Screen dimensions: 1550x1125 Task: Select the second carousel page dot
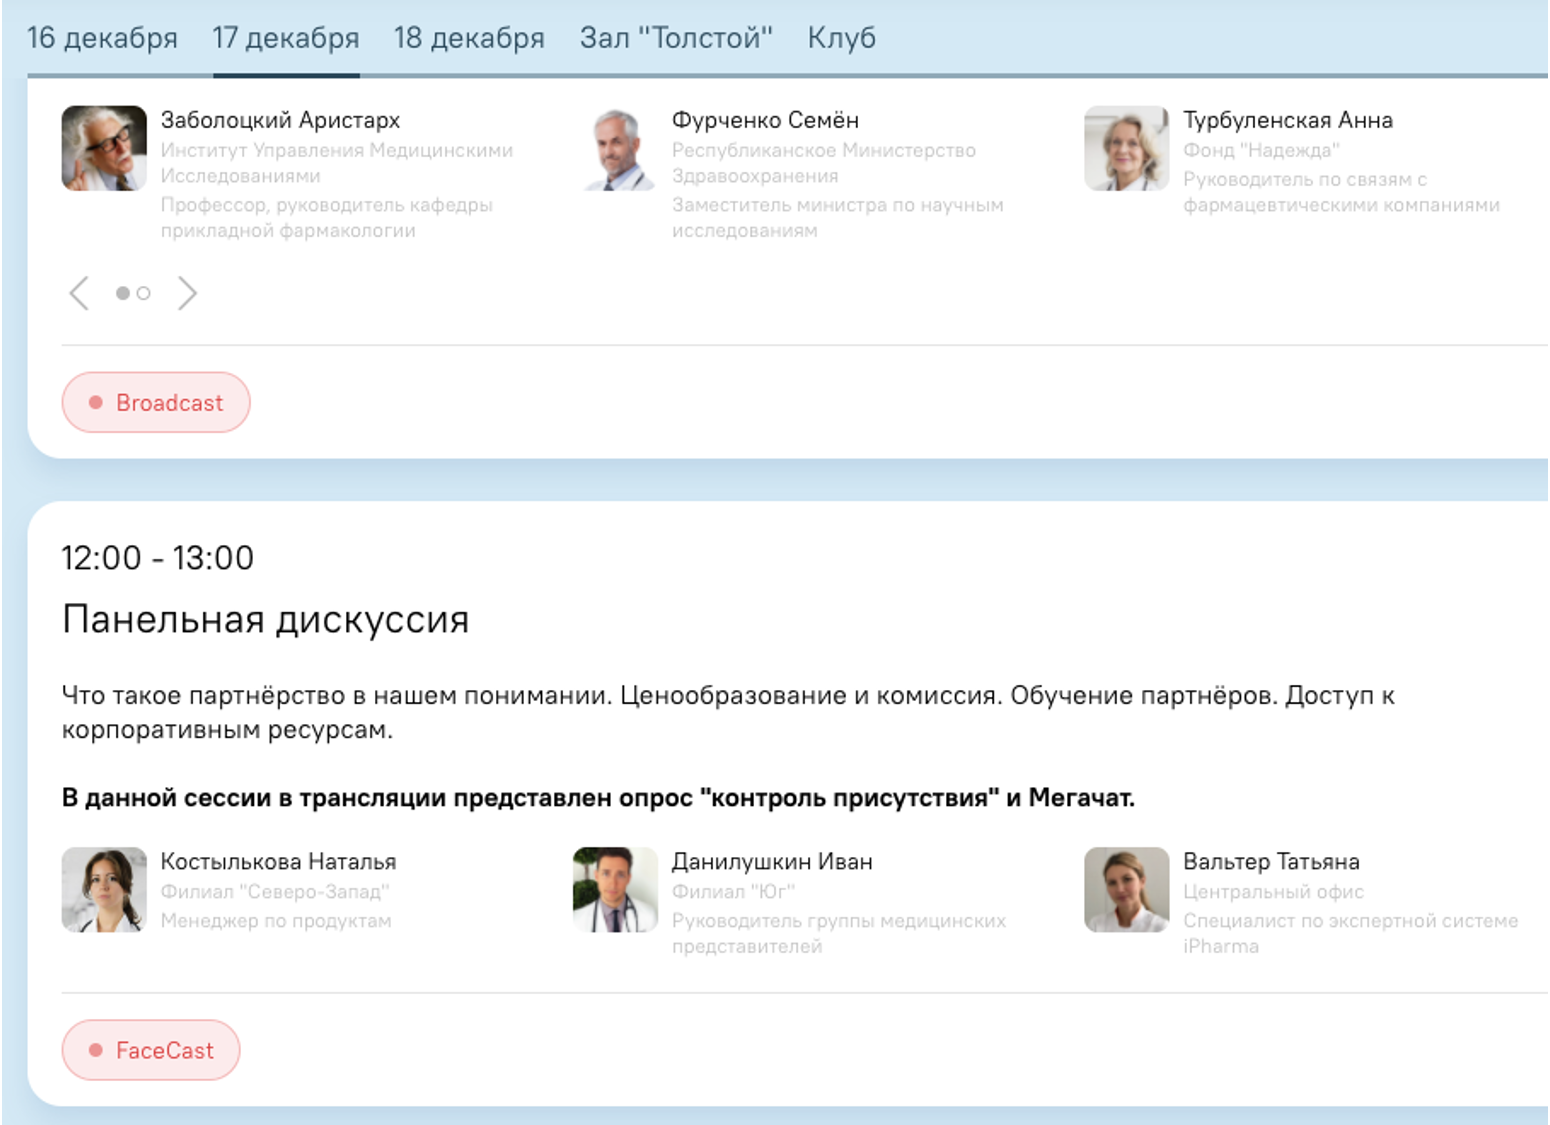click(144, 293)
